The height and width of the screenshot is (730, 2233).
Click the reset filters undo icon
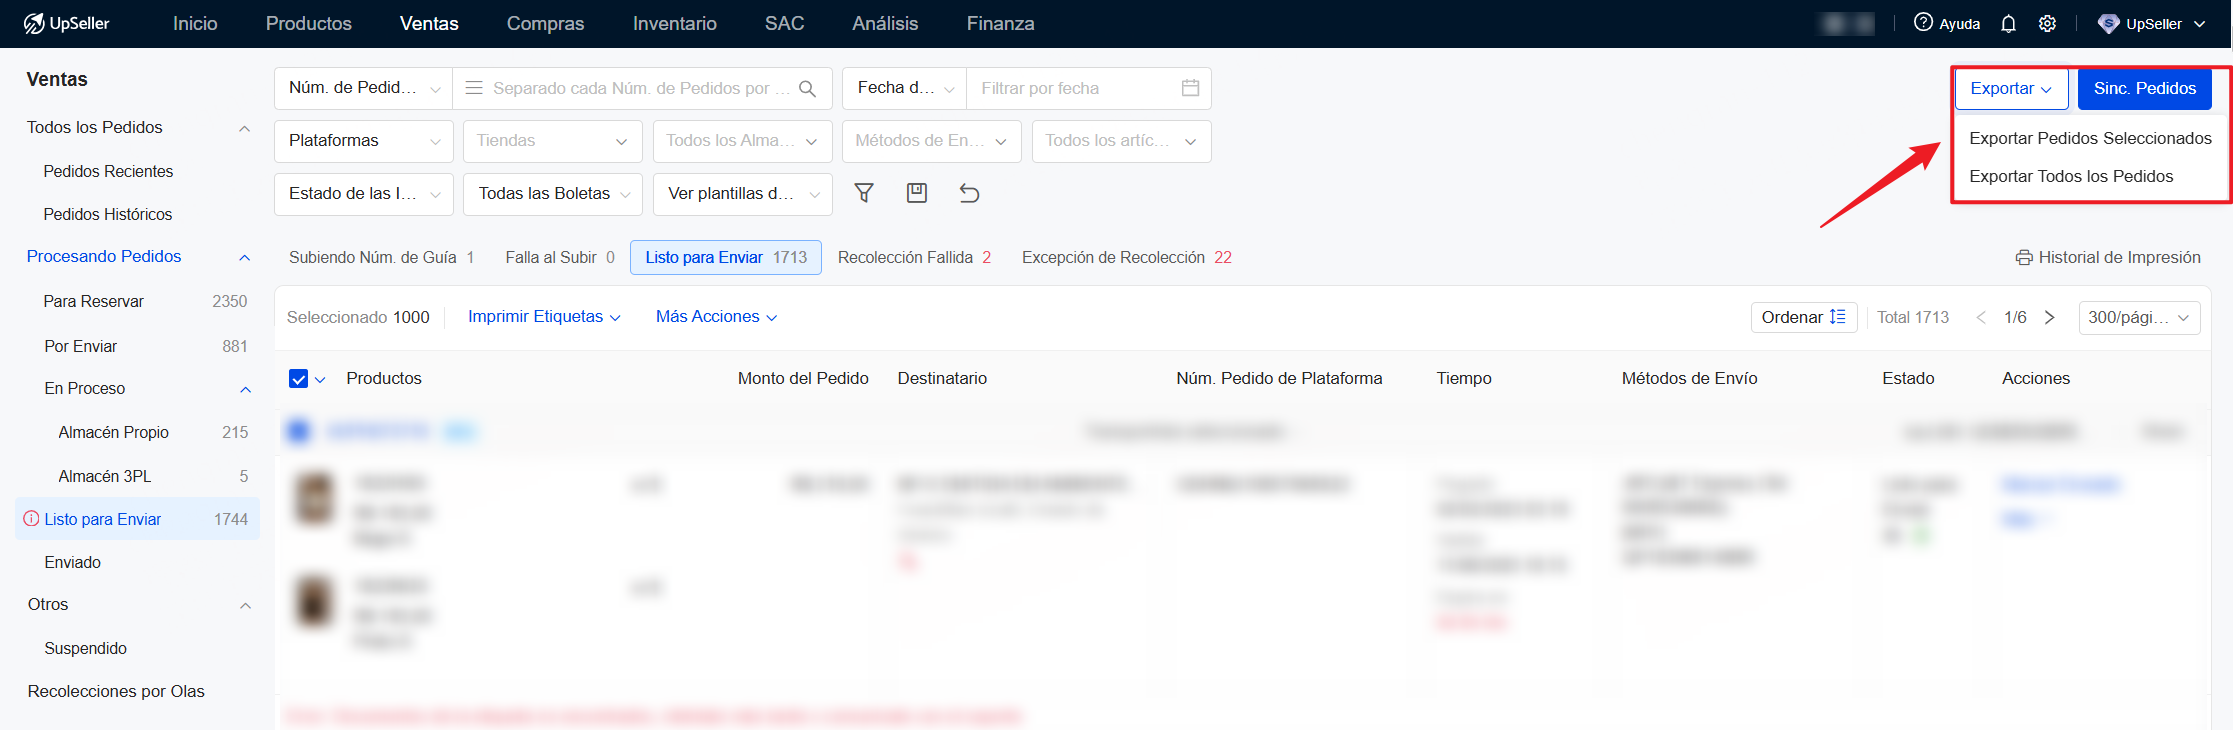[969, 193]
